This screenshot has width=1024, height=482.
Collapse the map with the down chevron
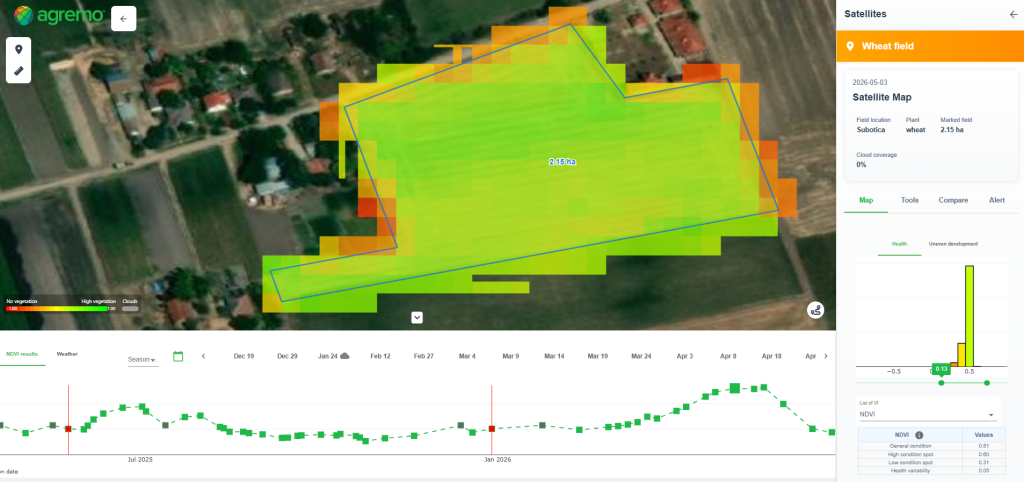(417, 317)
